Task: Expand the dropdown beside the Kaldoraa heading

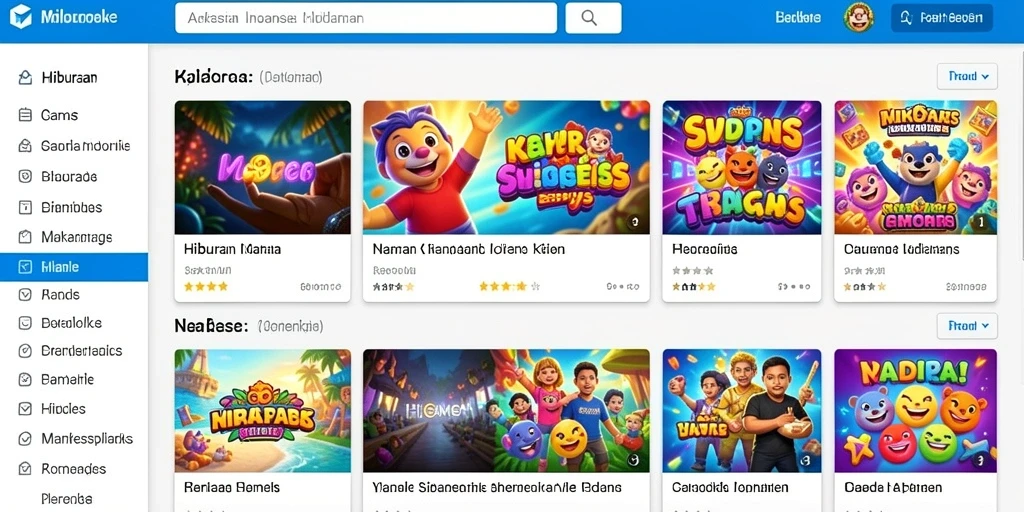Action: (x=967, y=76)
